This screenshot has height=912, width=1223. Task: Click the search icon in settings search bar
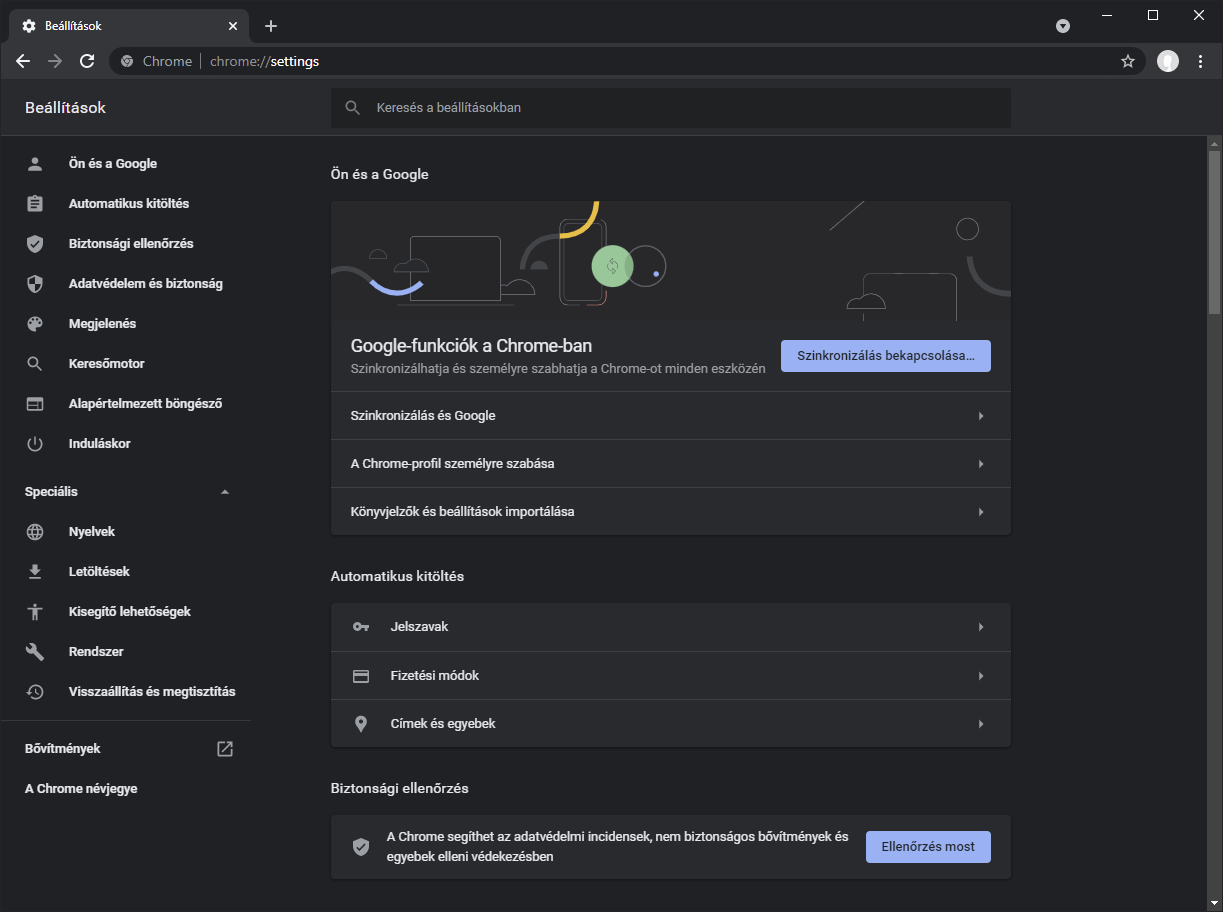coord(352,107)
